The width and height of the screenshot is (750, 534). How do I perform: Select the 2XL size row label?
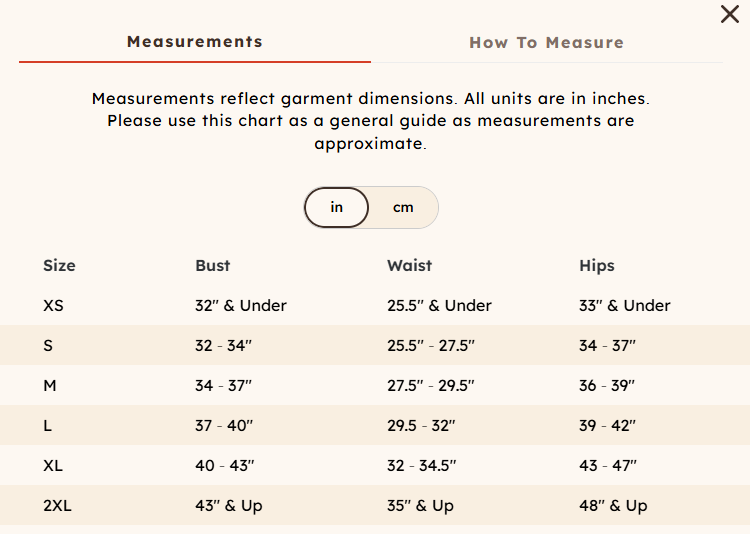pyautogui.click(x=57, y=506)
